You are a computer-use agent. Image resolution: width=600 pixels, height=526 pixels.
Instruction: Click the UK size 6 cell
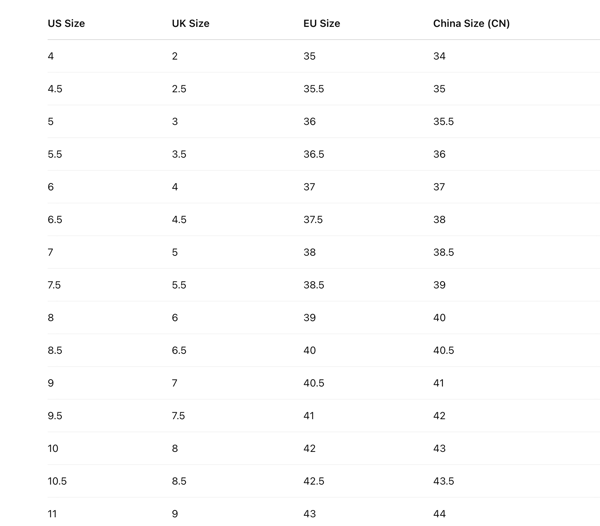tap(175, 318)
